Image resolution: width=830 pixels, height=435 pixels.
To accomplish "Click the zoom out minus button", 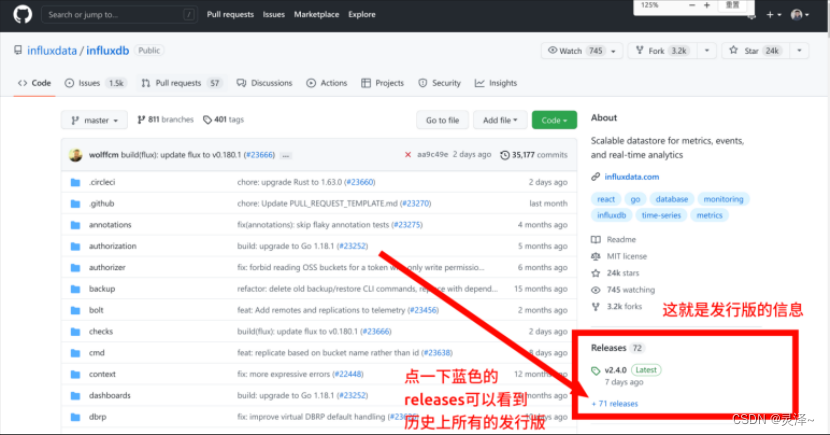I will (x=692, y=5).
